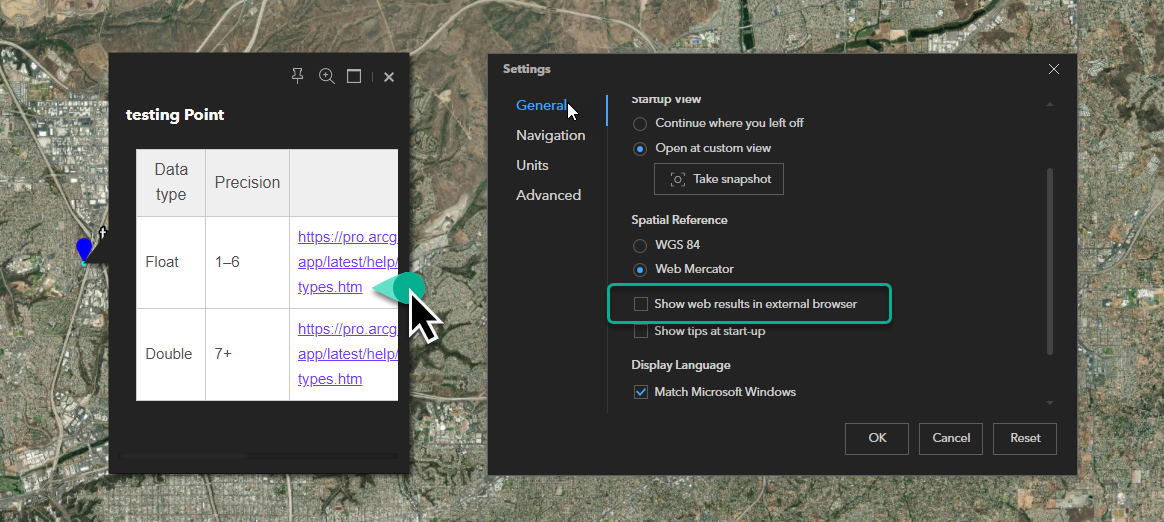Go to the Advanced settings tab
The image size is (1164, 522).
[548, 195]
